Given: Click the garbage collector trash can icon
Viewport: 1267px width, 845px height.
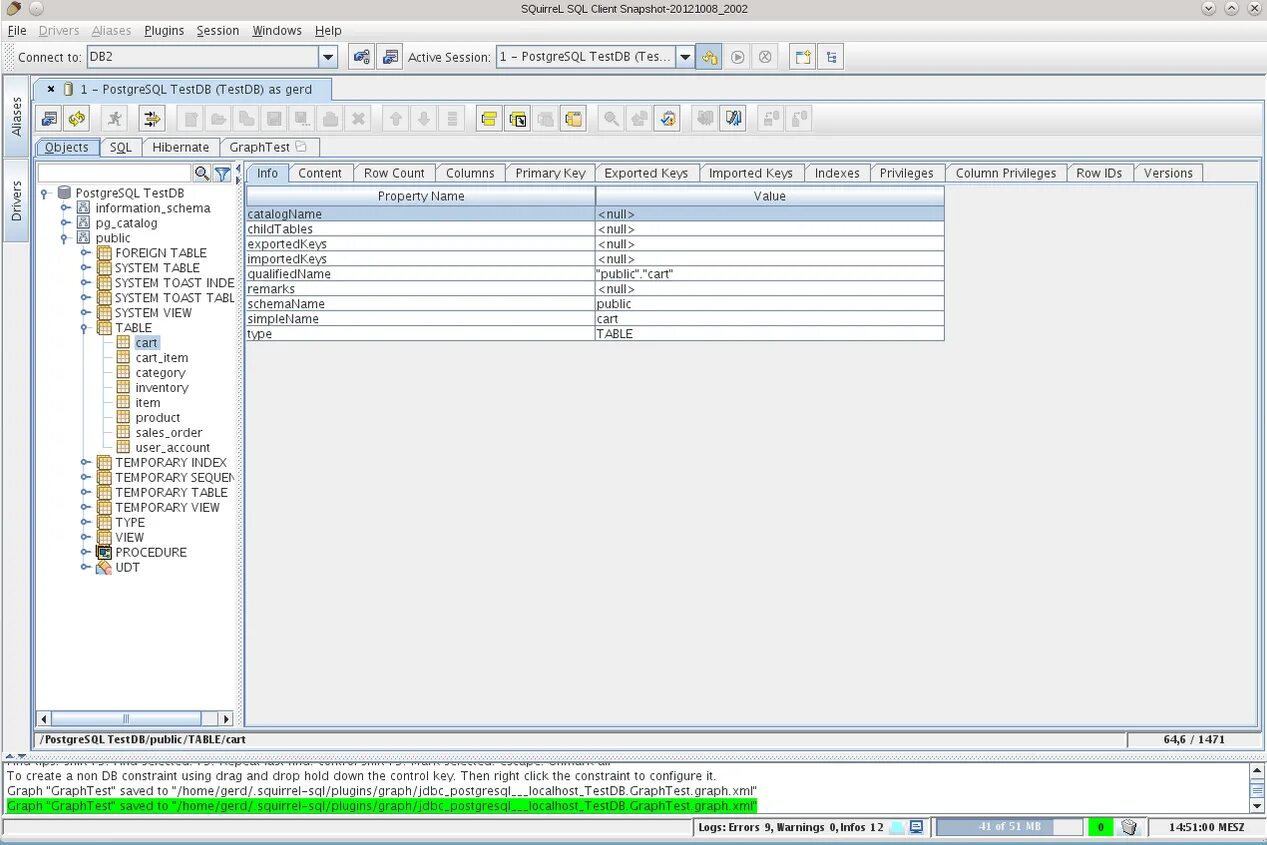Looking at the screenshot, I should point(1129,827).
